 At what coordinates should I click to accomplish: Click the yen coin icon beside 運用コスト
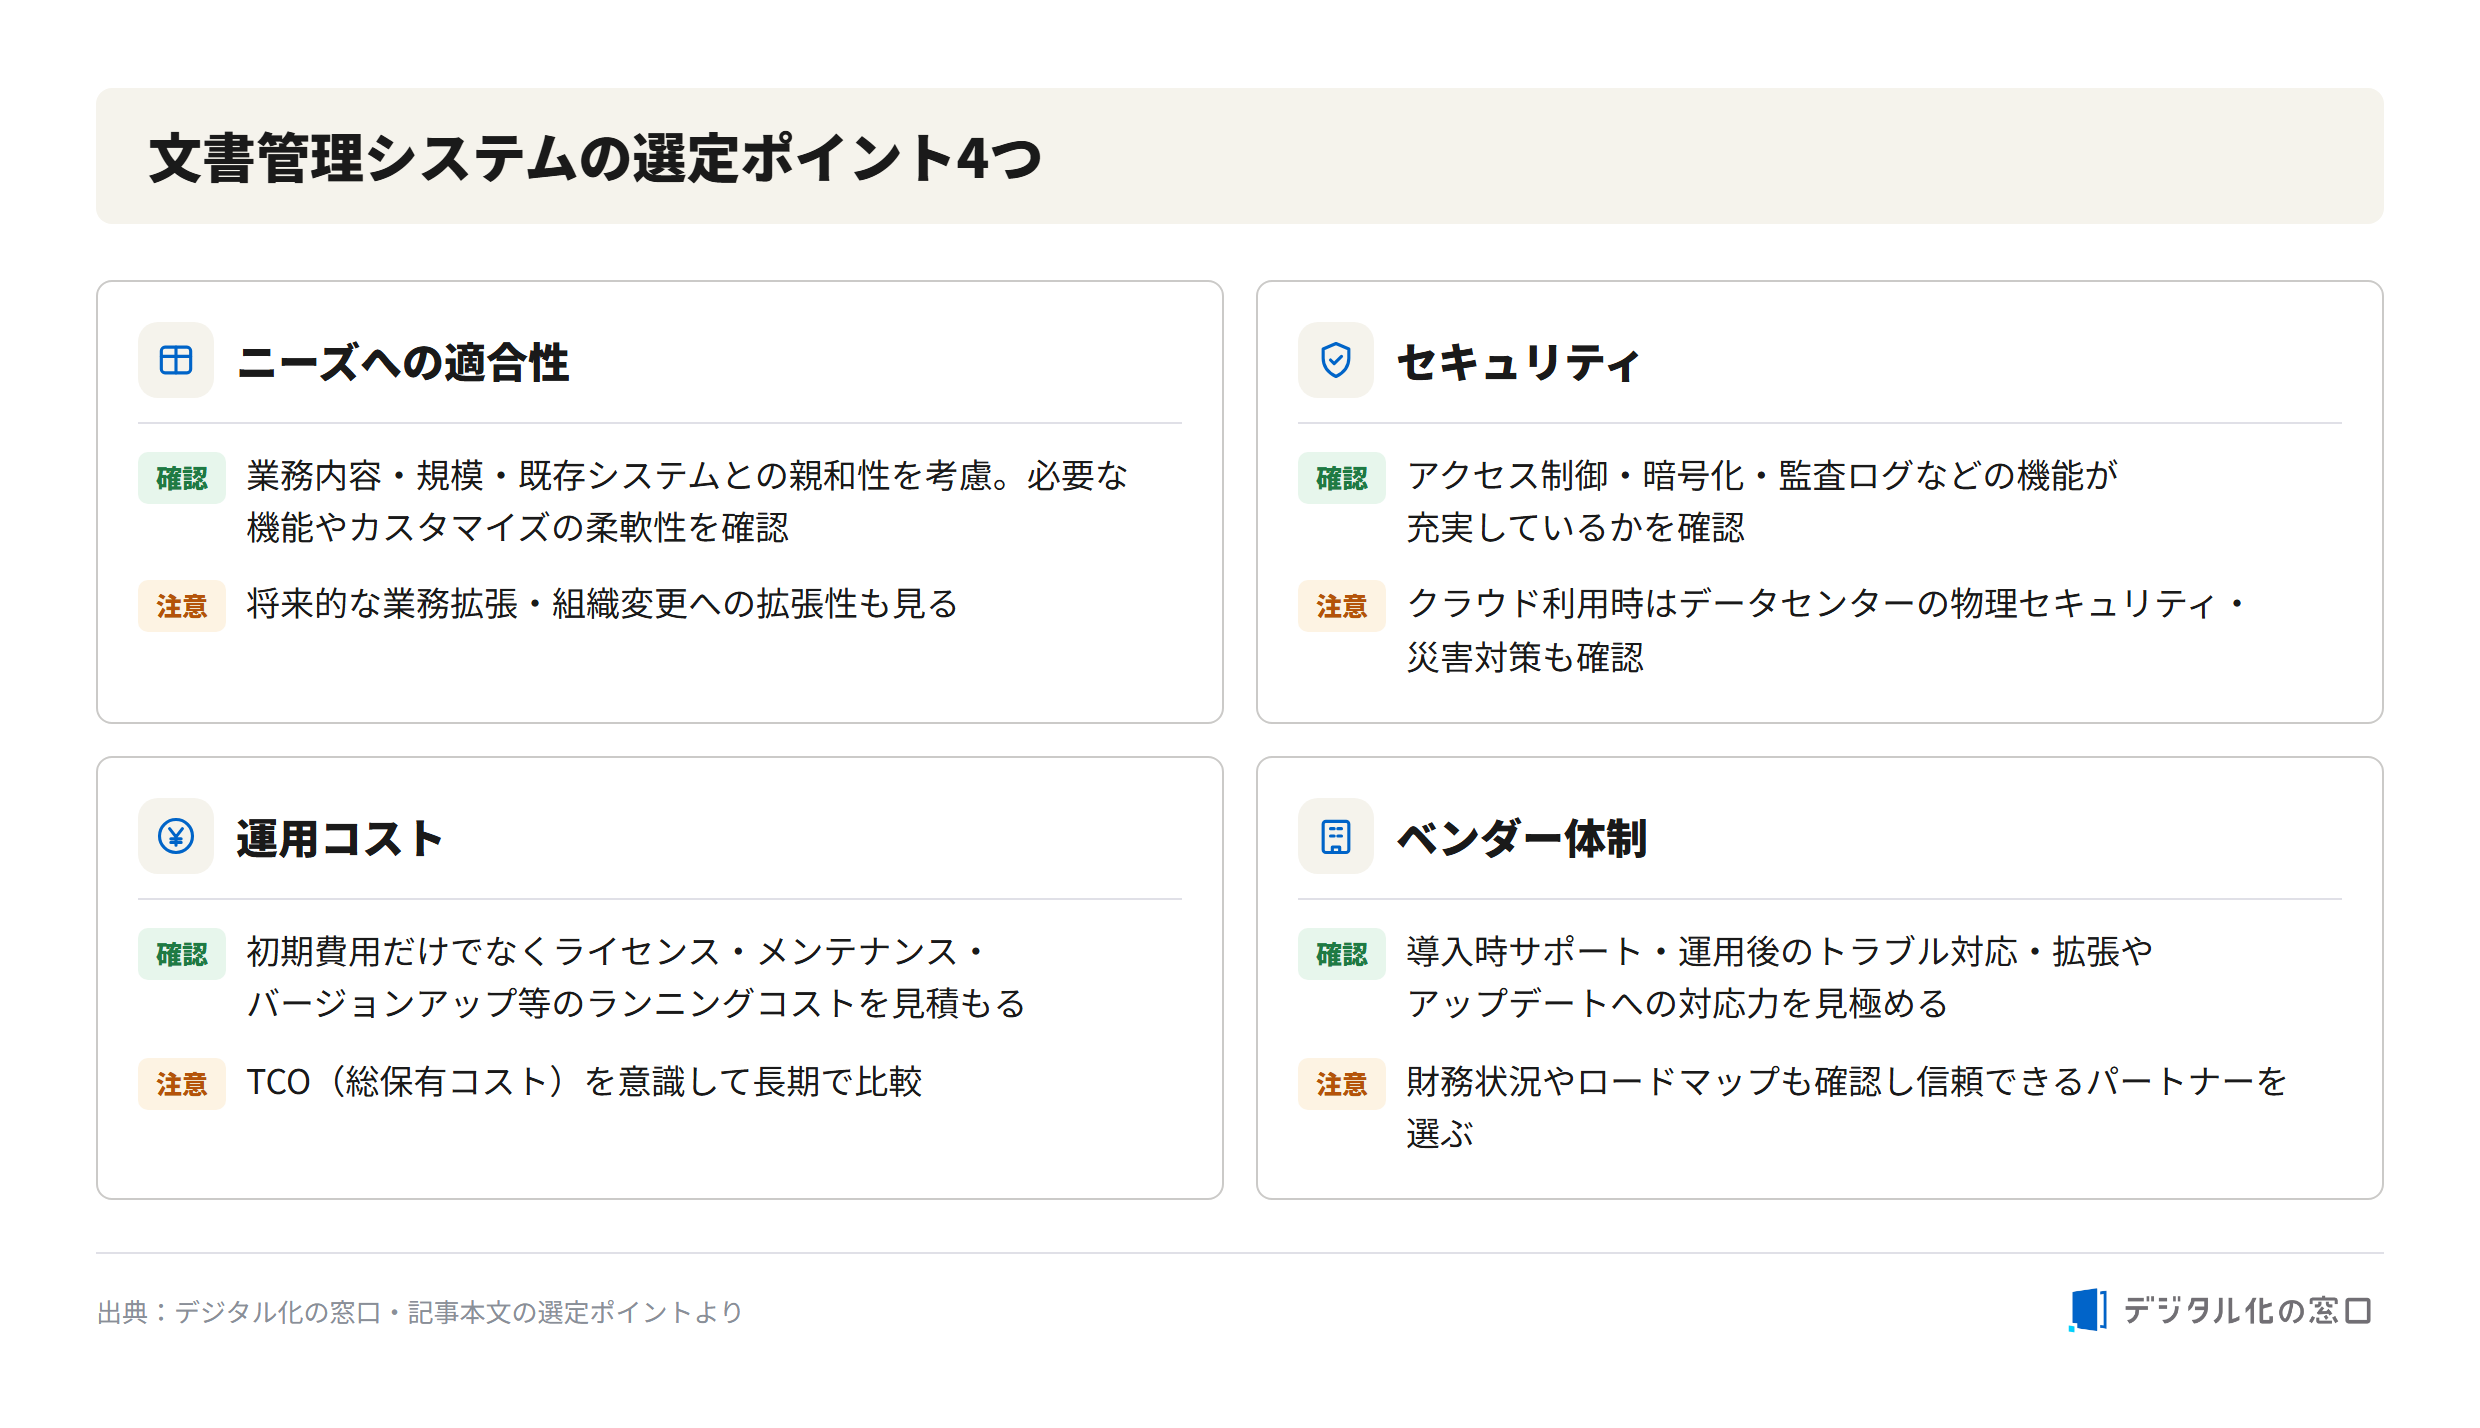pyautogui.click(x=176, y=836)
